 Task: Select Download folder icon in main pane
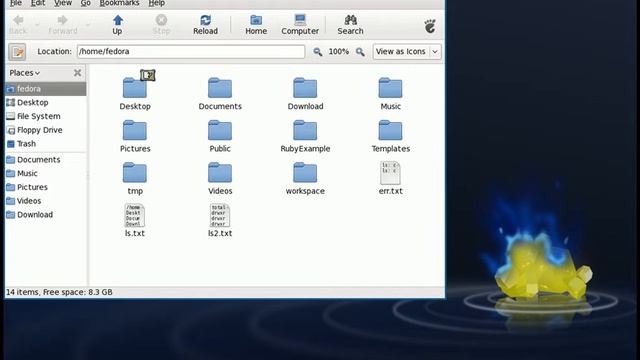click(x=305, y=88)
